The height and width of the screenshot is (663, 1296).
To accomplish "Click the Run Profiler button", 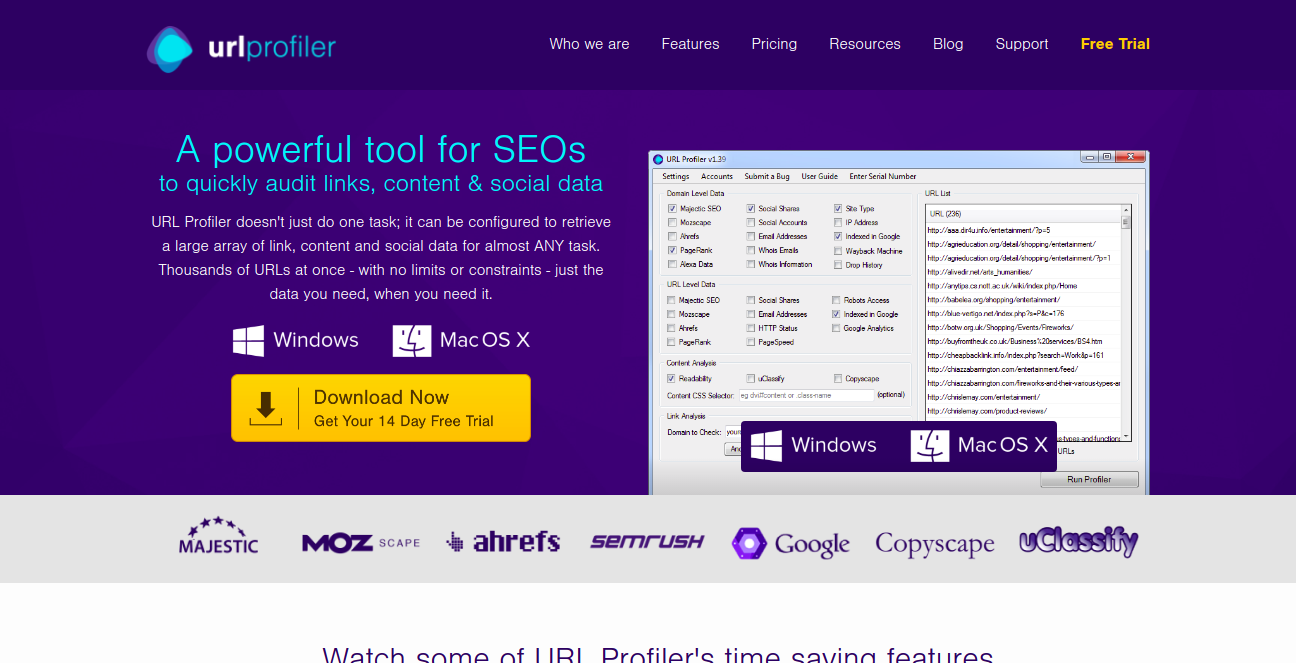I will click(x=1089, y=479).
